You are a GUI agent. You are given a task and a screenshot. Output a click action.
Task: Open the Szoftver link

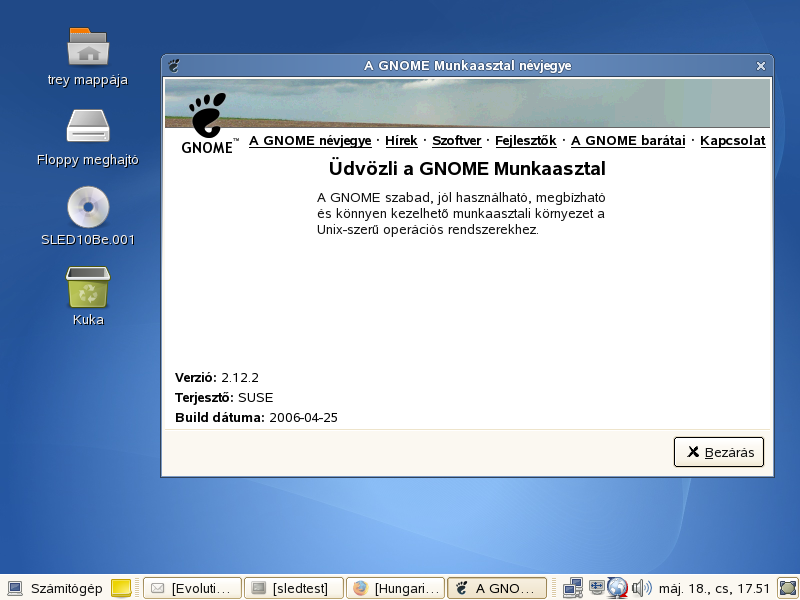(x=457, y=141)
